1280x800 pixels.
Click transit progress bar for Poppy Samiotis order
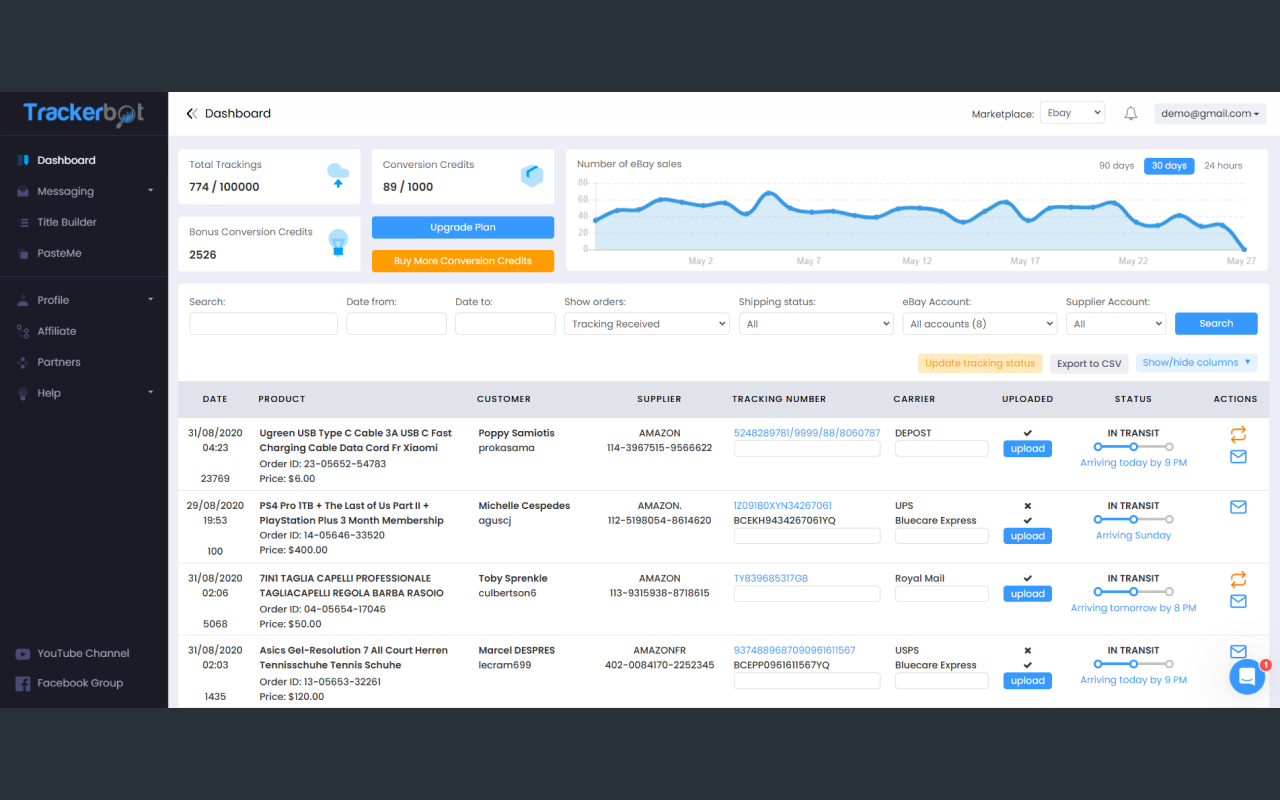click(1133, 447)
